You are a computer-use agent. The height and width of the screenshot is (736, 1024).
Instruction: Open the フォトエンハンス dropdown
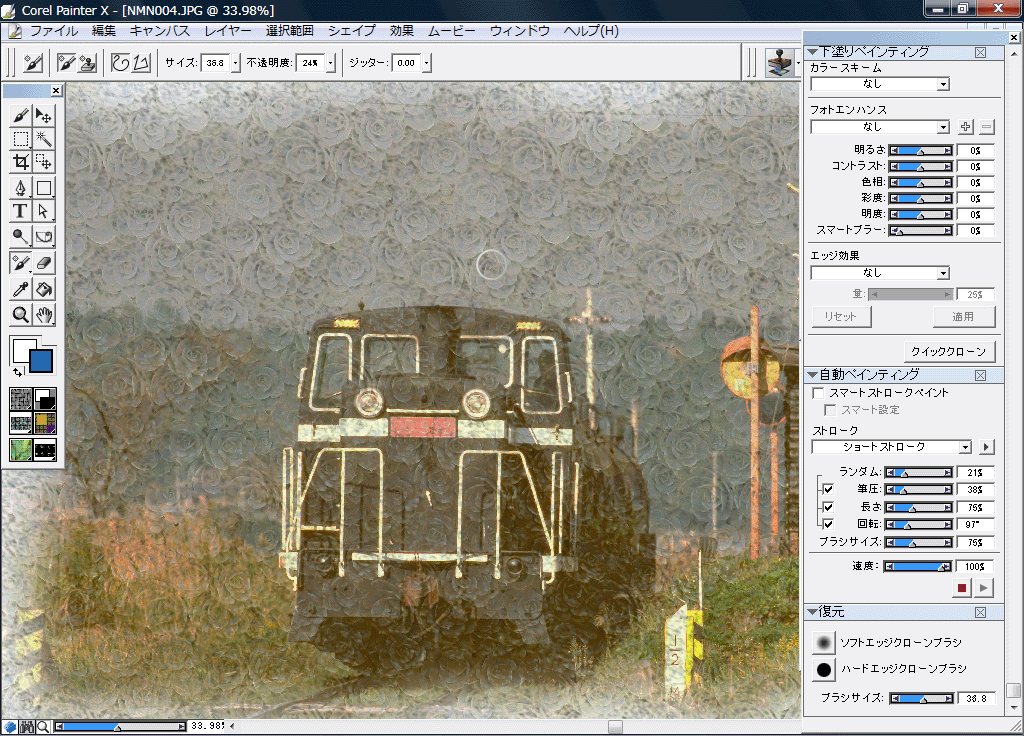(880, 127)
